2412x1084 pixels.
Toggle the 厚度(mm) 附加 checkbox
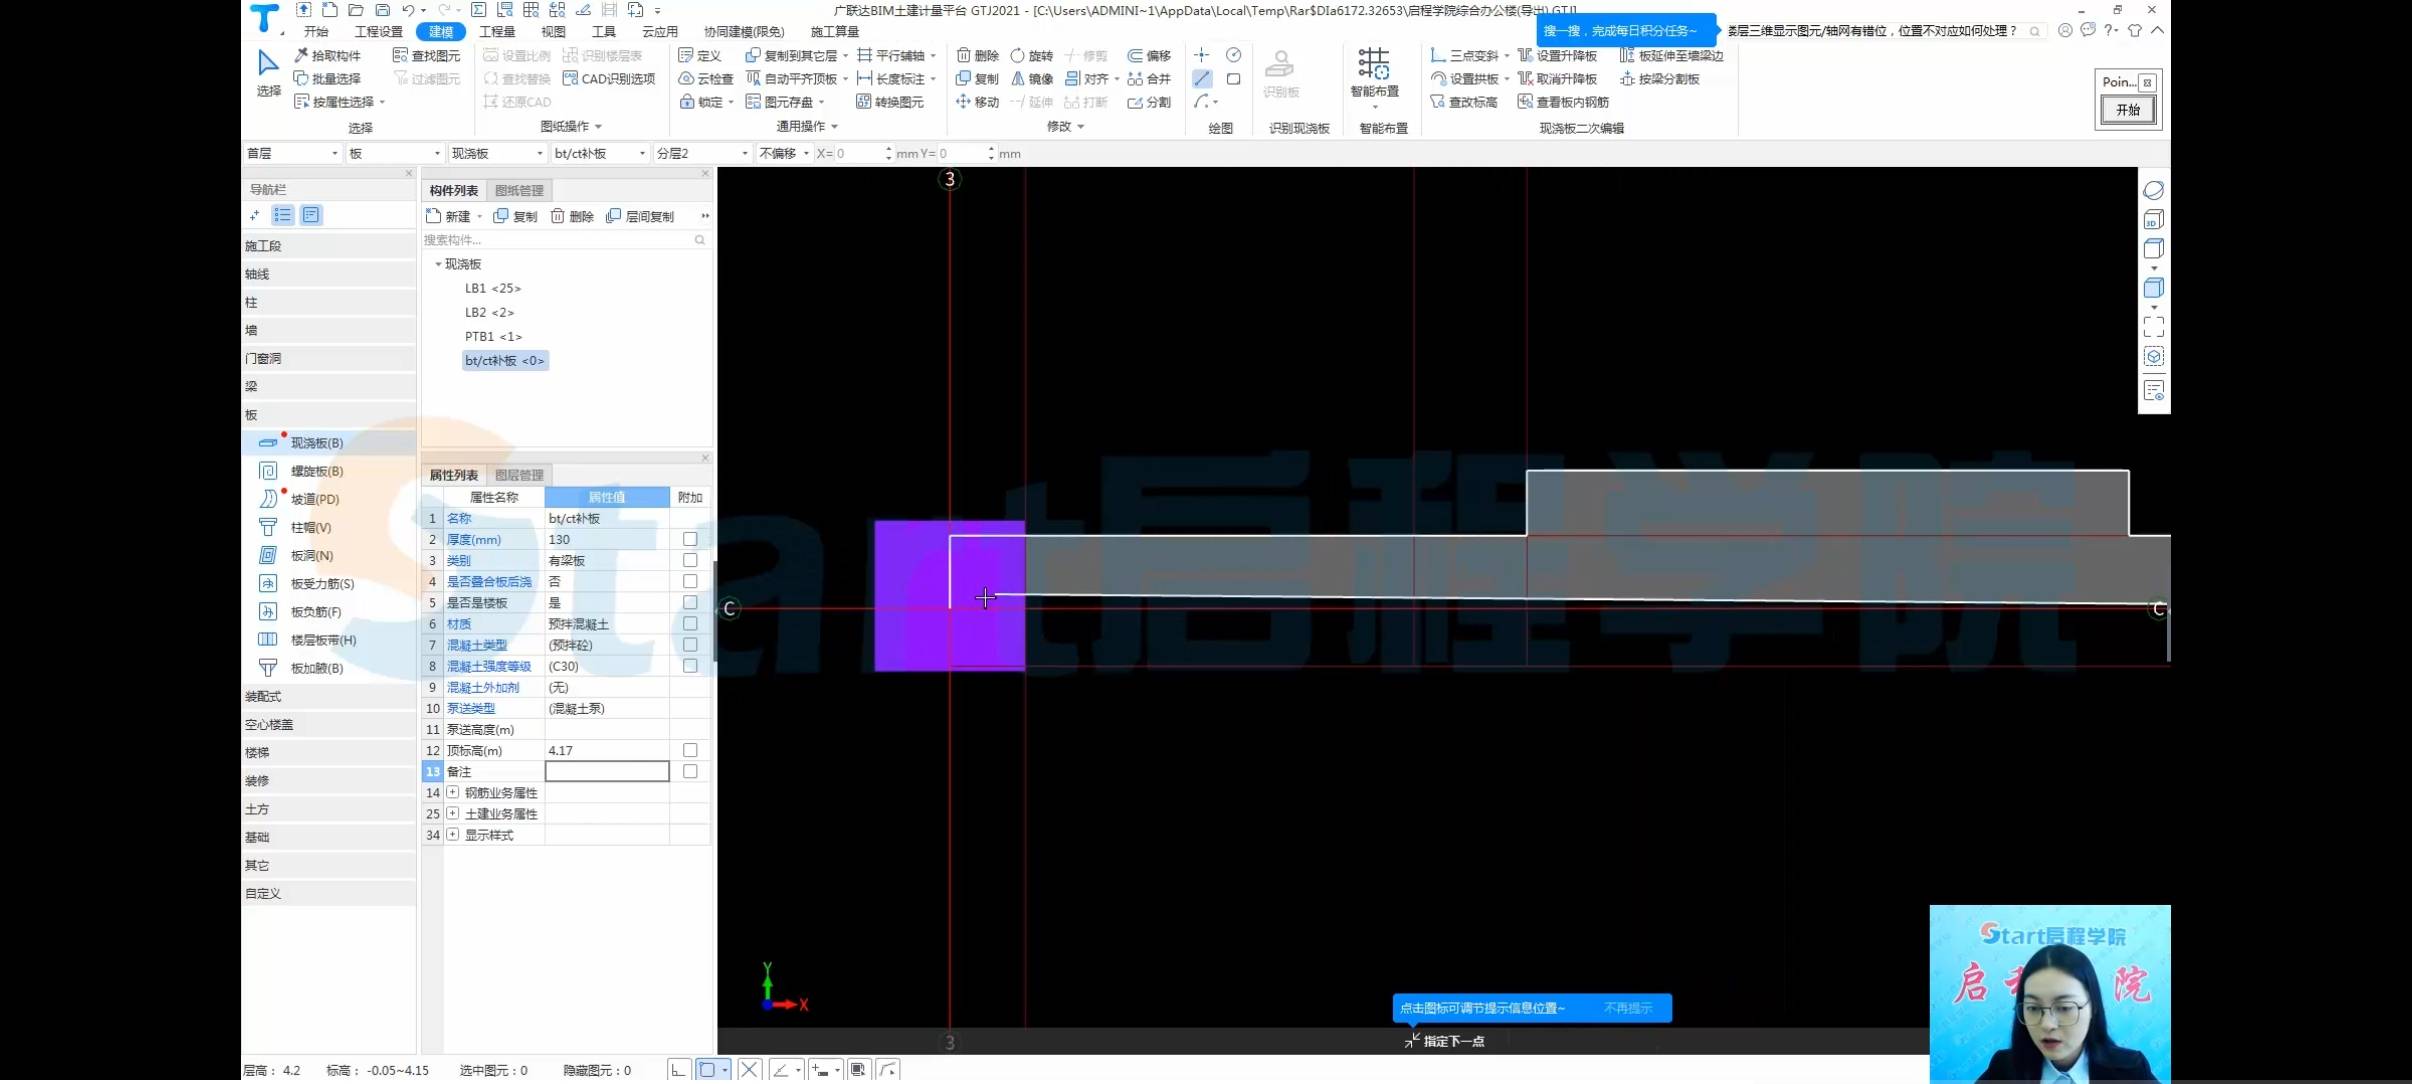point(689,539)
